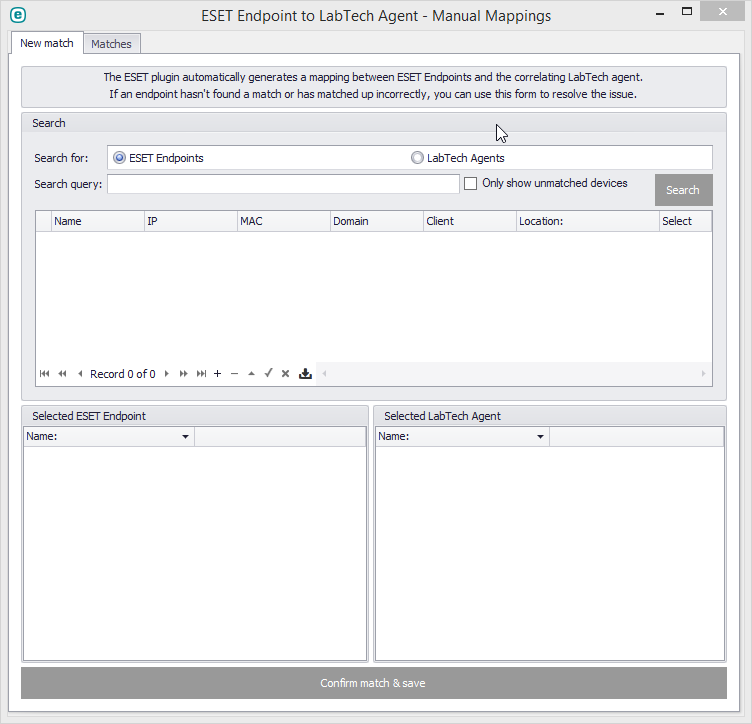The image size is (752, 724).
Task: Sort by MAC column header
Action: click(x=284, y=221)
